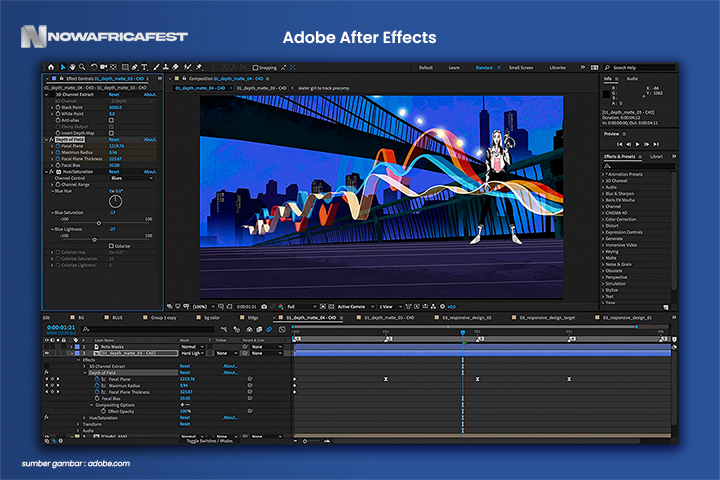The height and width of the screenshot is (480, 720).
Task: Toggle the lock icon on Composition panel
Action: pyautogui.click(x=184, y=79)
